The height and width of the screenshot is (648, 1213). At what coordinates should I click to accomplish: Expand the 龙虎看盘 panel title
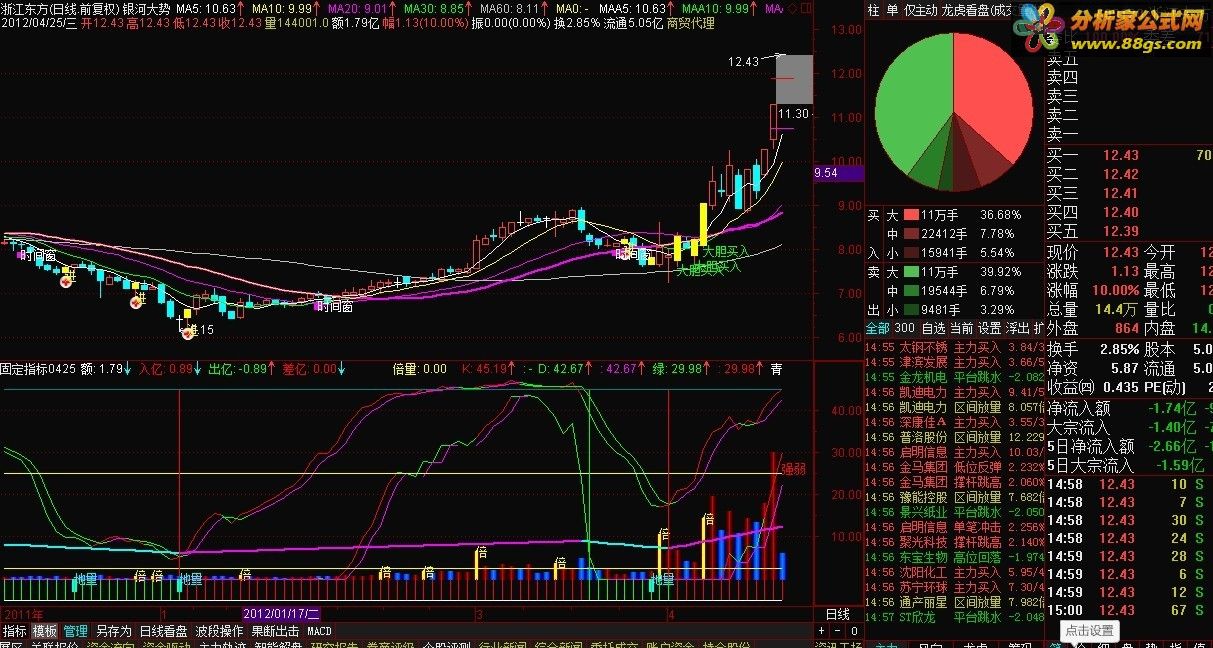click(x=976, y=10)
